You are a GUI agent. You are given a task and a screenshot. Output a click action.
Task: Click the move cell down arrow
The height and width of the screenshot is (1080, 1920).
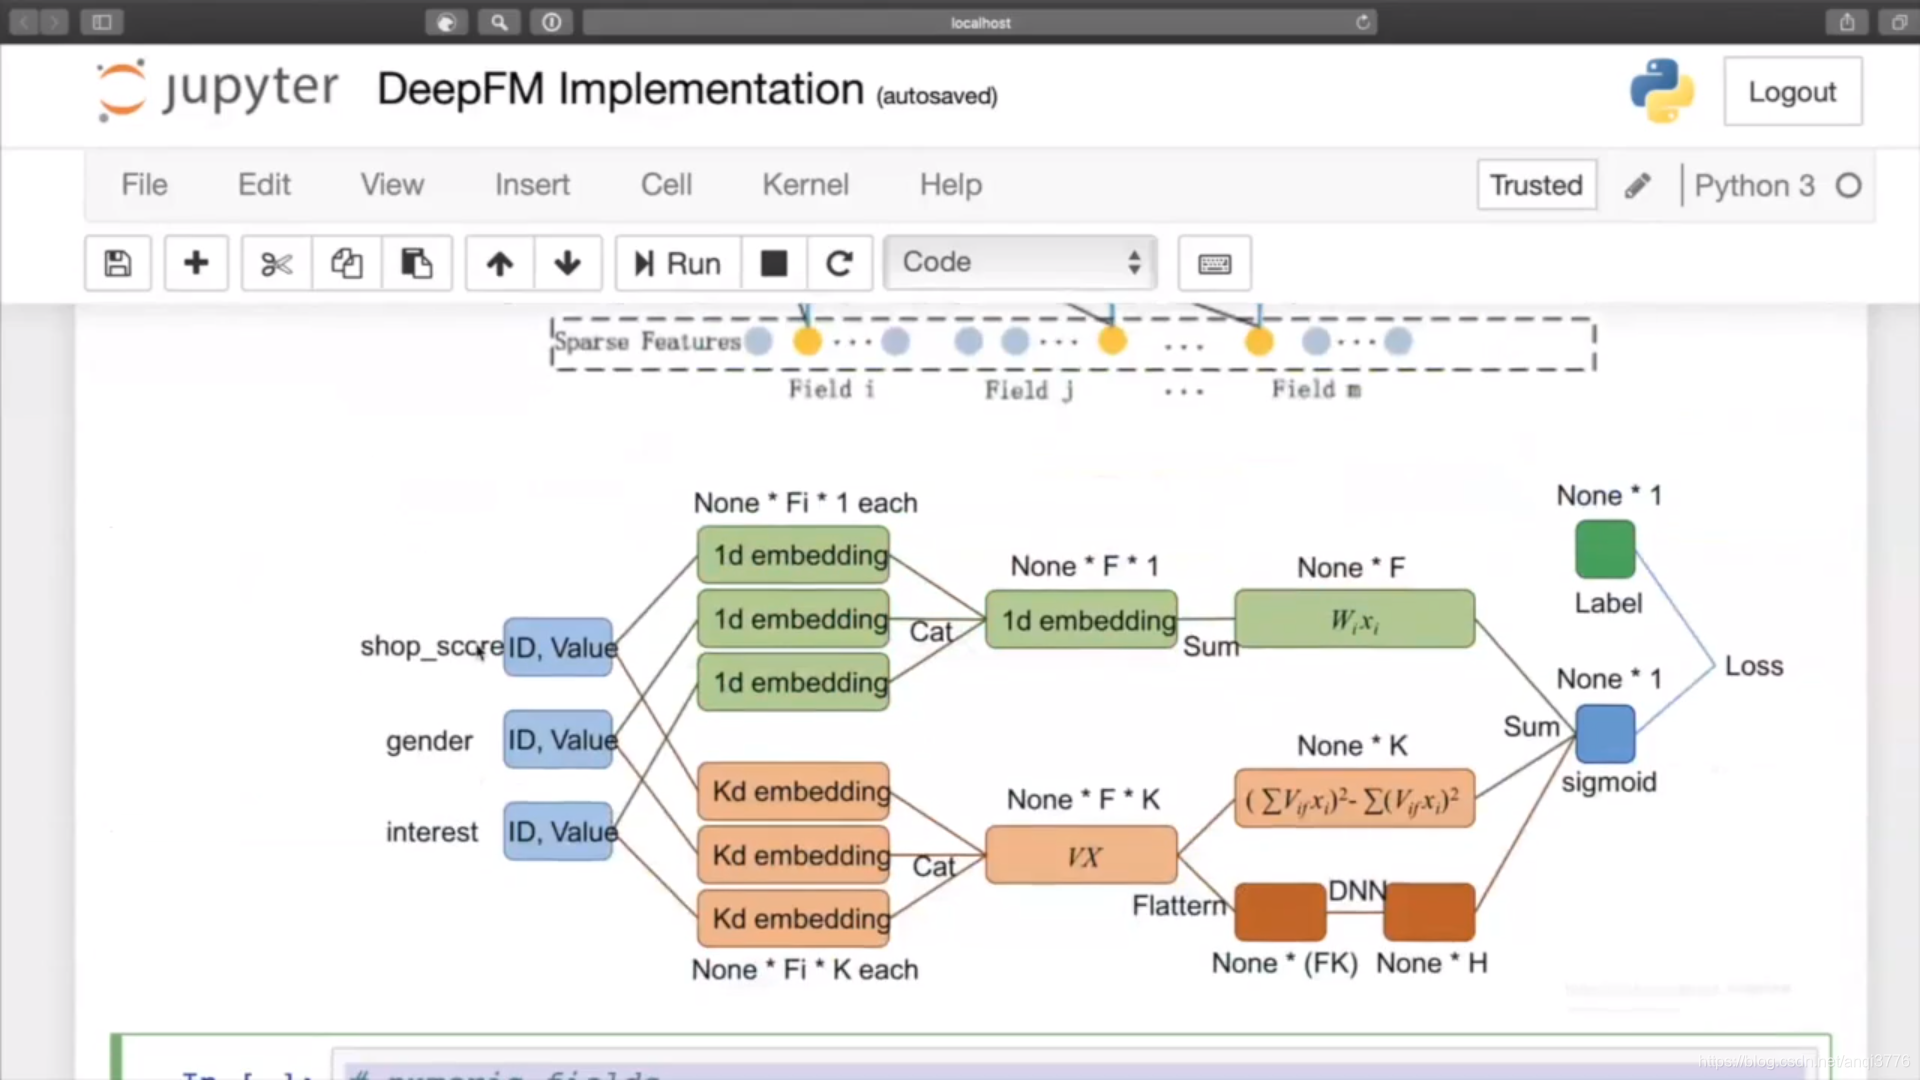pos(567,264)
